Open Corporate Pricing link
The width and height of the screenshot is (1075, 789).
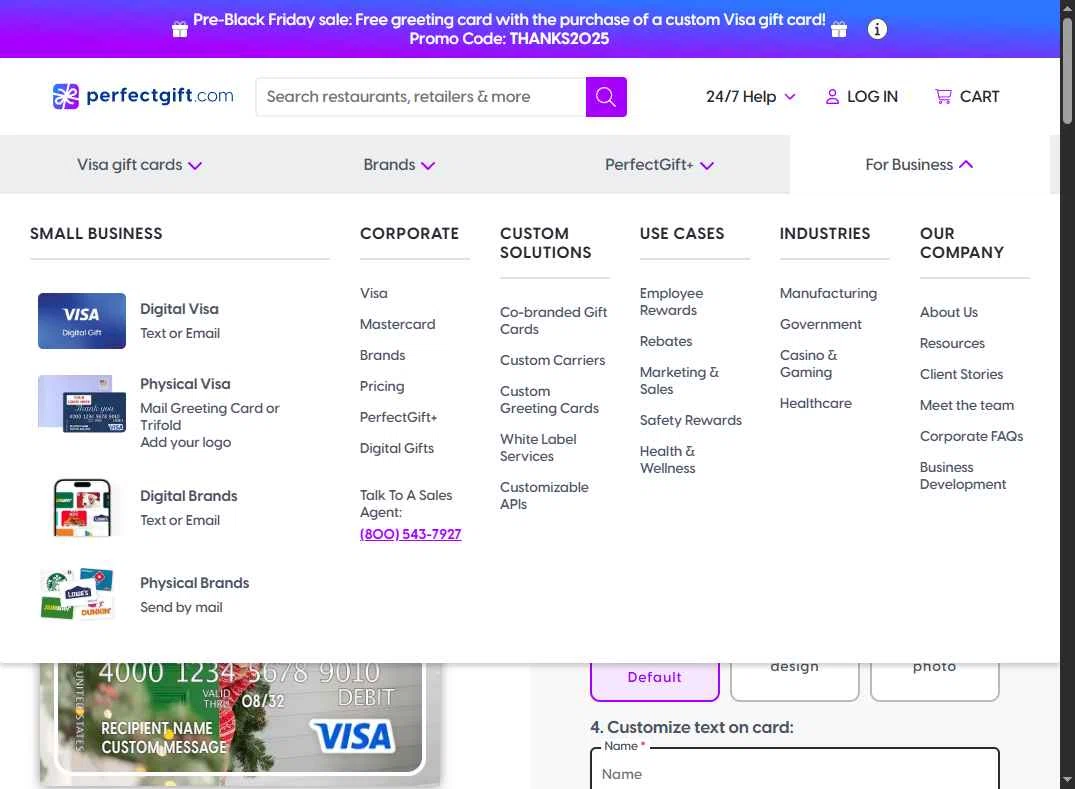coord(382,386)
